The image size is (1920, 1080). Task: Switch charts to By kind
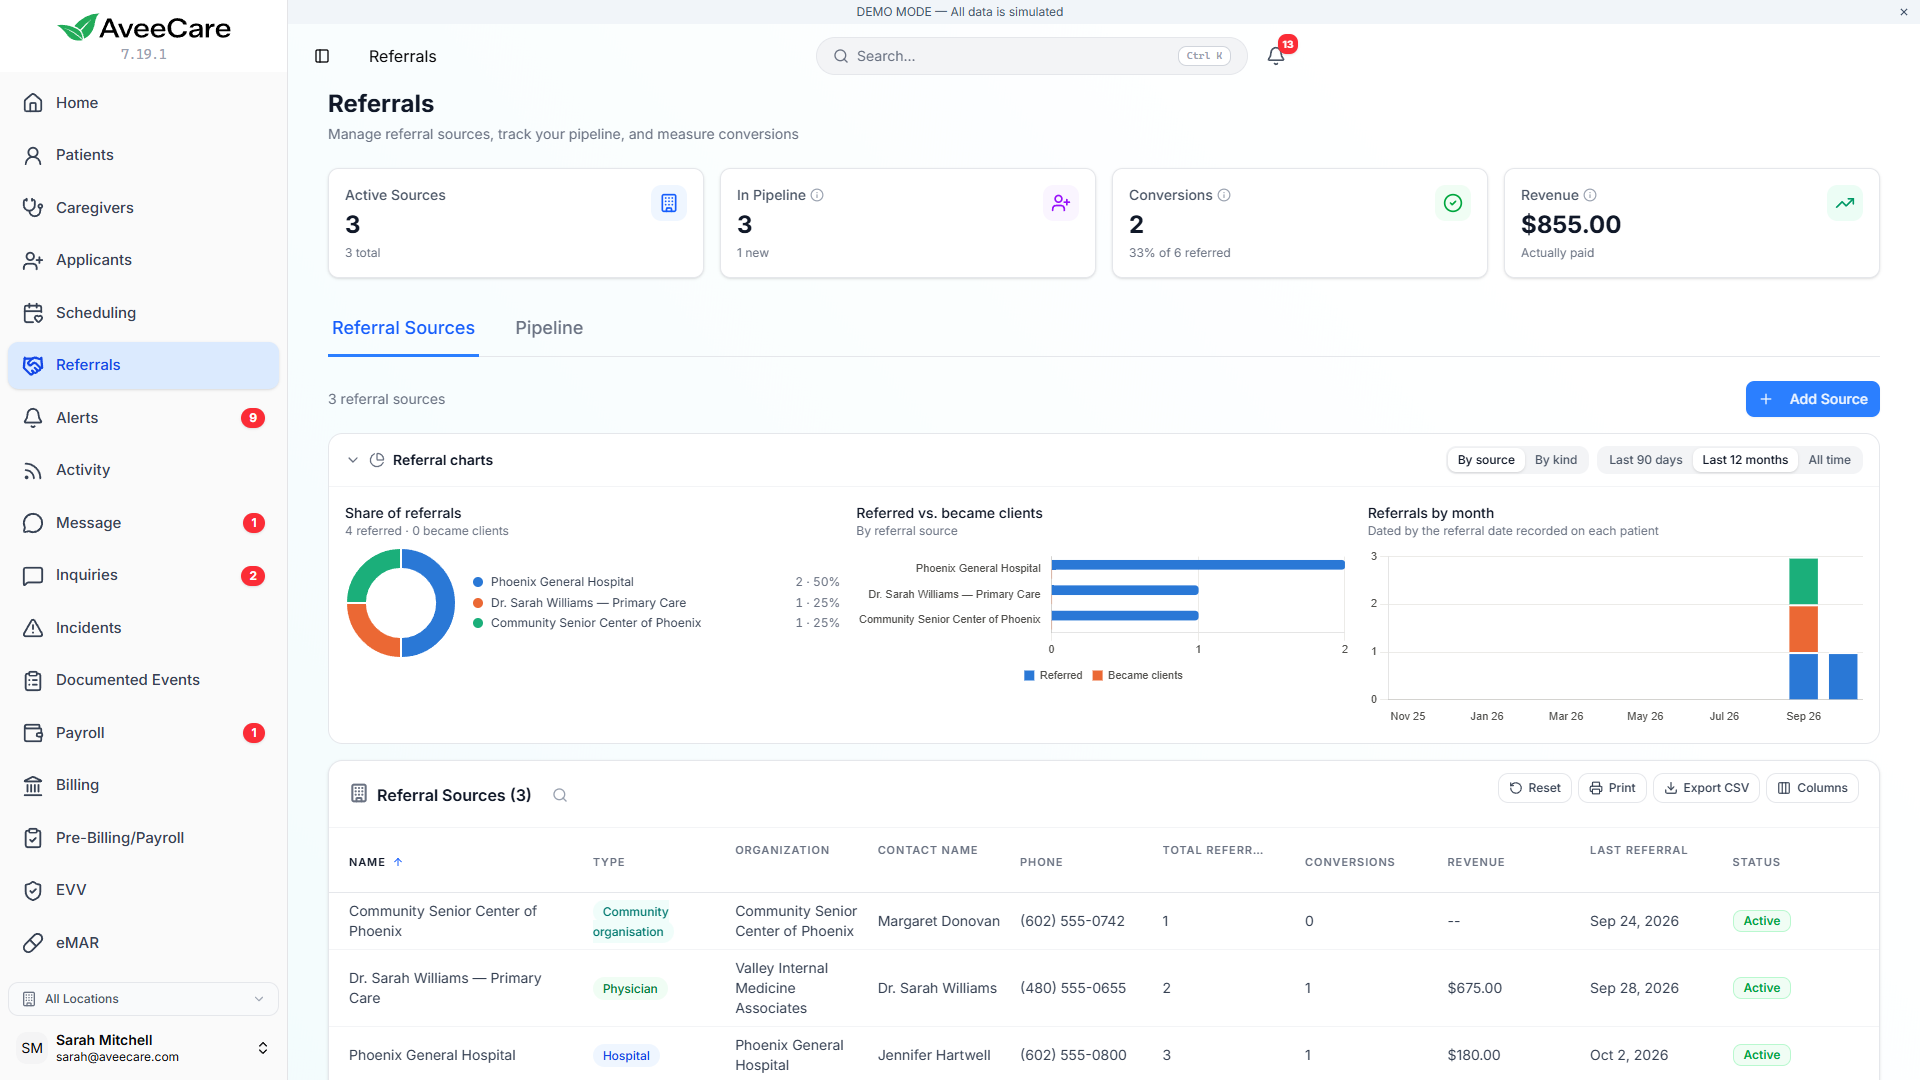(x=1556, y=460)
